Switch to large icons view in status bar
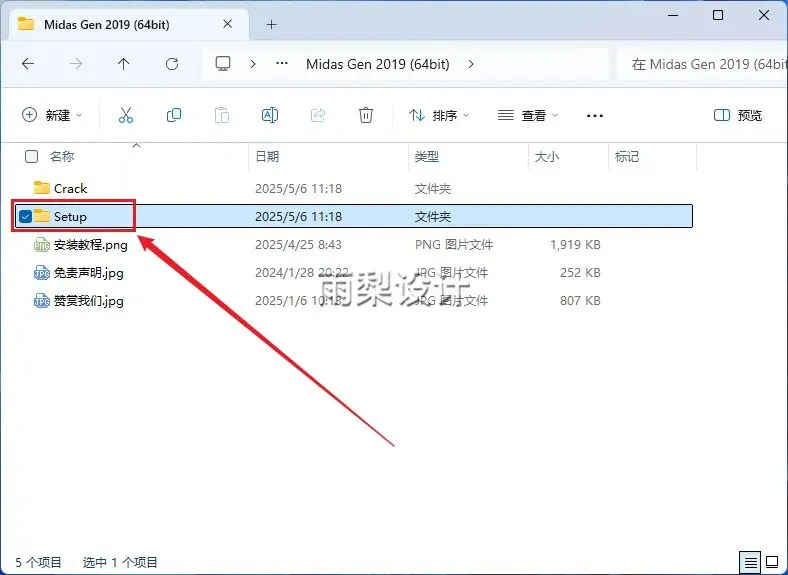The image size is (788, 575). coord(772,561)
